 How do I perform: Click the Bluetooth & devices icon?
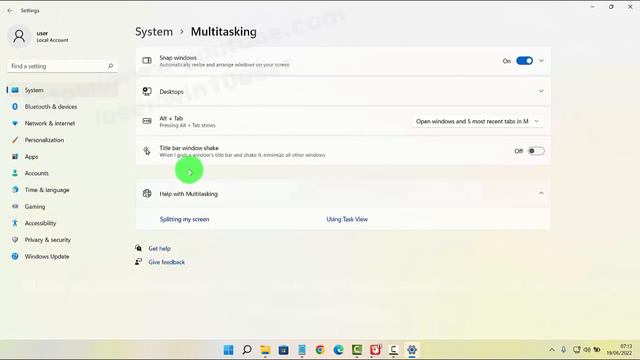pyautogui.click(x=15, y=107)
